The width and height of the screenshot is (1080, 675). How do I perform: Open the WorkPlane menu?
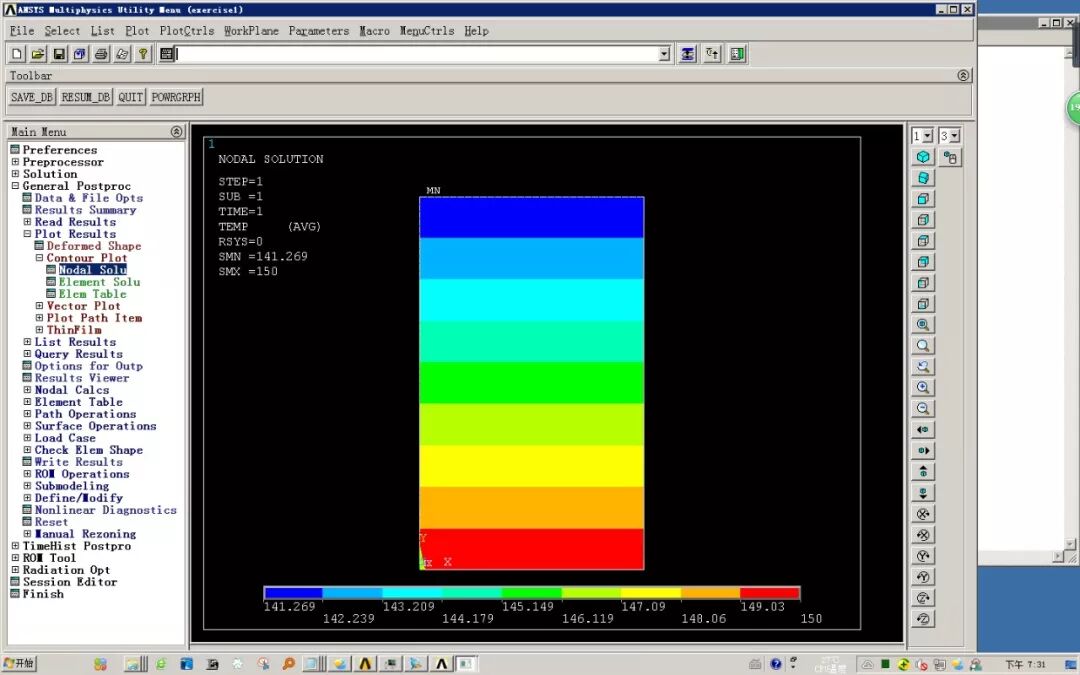pyautogui.click(x=251, y=30)
